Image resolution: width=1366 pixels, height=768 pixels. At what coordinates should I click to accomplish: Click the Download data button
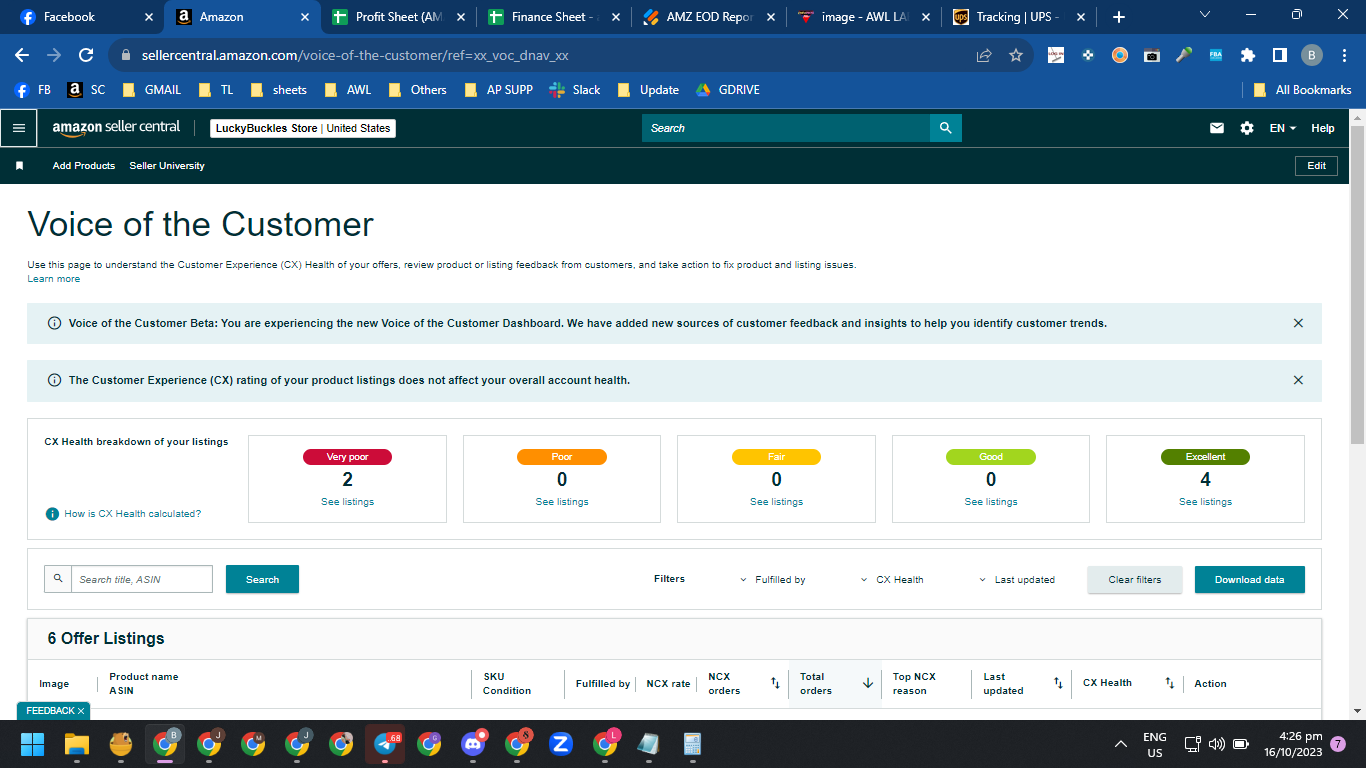(x=1250, y=580)
